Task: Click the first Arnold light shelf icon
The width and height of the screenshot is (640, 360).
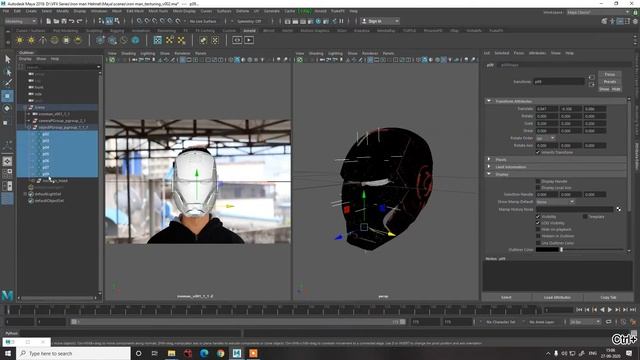Action: coord(19,40)
